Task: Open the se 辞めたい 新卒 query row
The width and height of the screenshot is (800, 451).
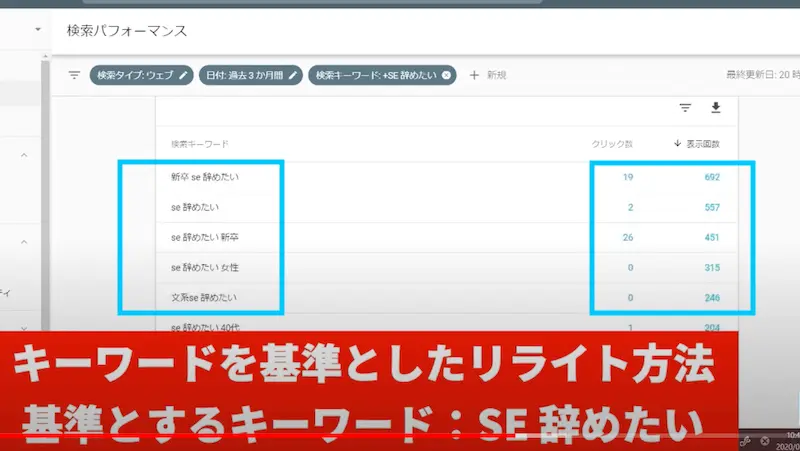Action: coord(205,237)
